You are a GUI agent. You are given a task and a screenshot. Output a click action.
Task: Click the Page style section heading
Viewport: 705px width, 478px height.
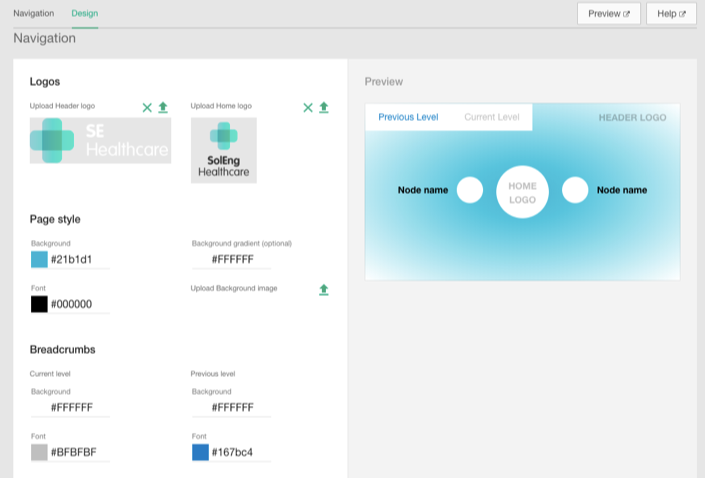tap(55, 219)
